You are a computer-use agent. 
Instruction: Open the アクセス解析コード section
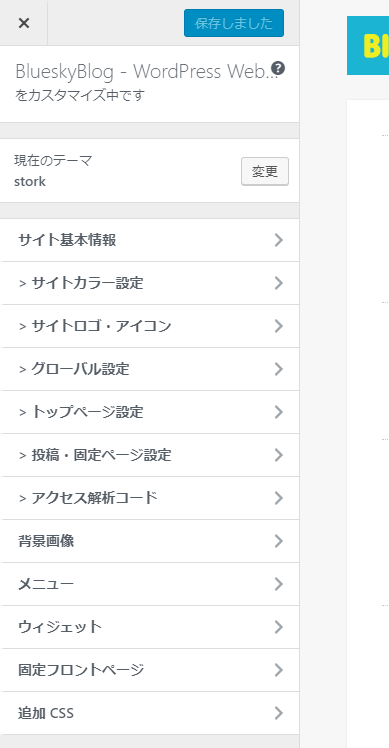(150, 498)
